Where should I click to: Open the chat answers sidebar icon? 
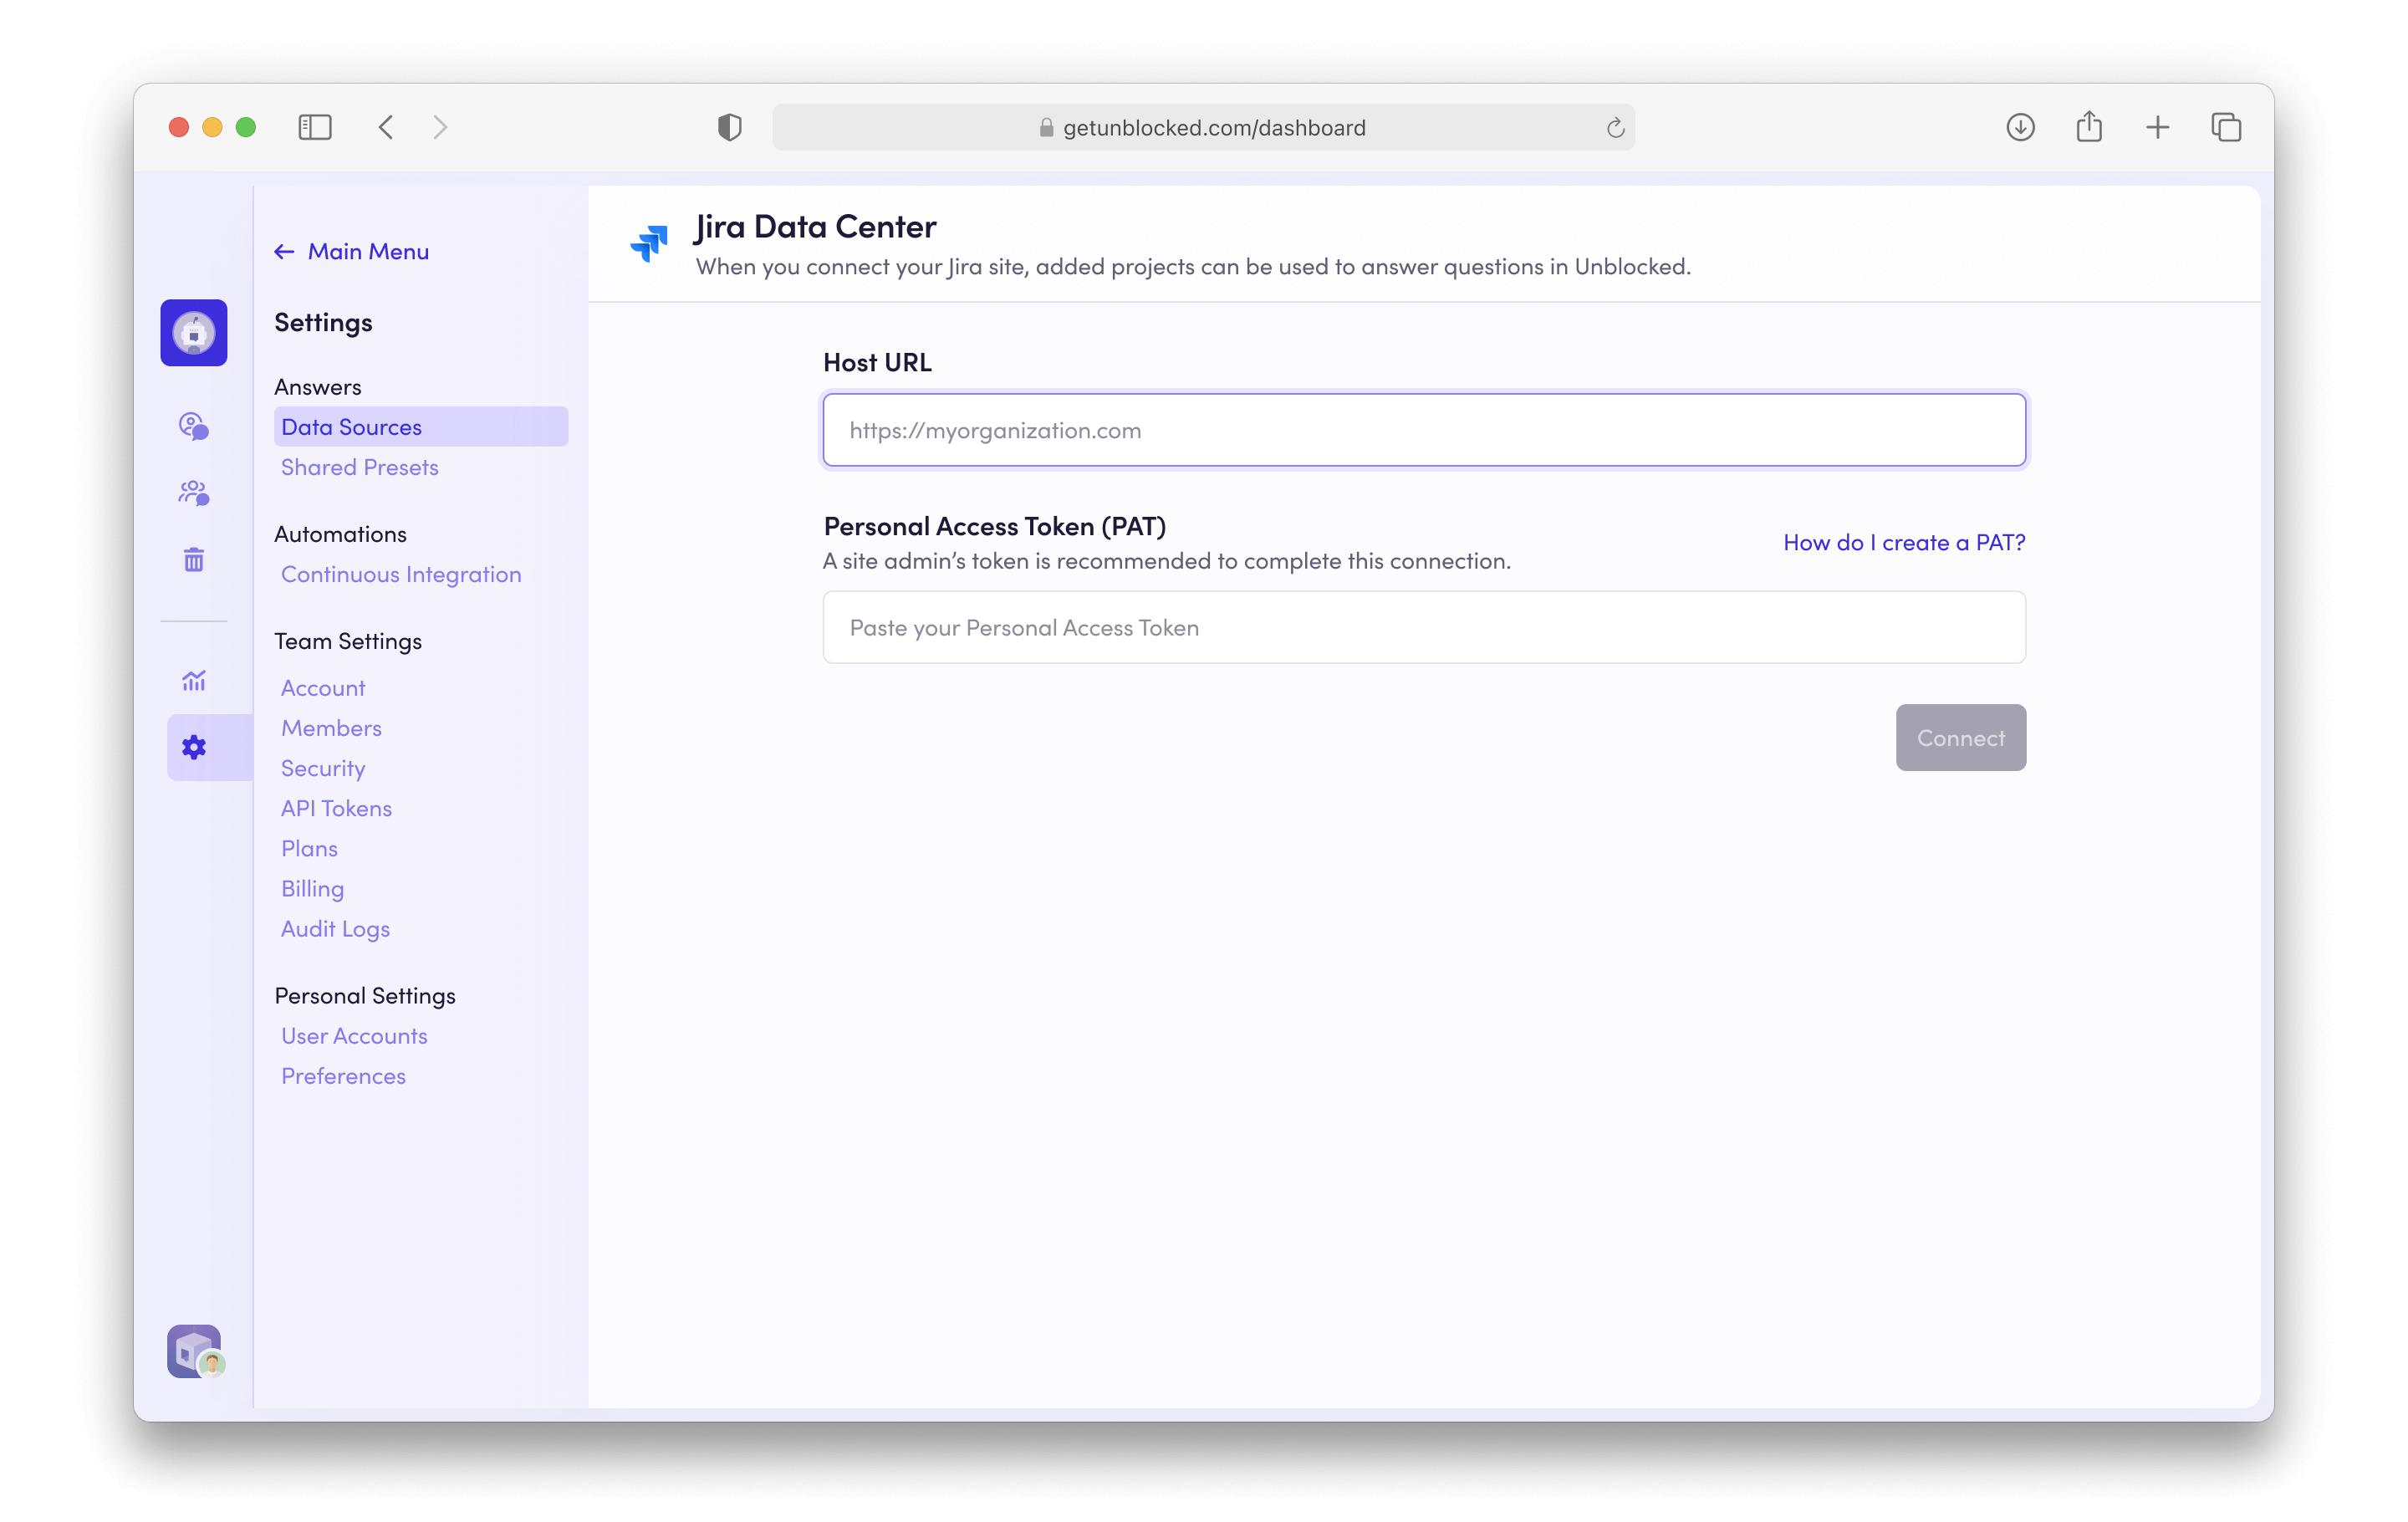pos(193,426)
